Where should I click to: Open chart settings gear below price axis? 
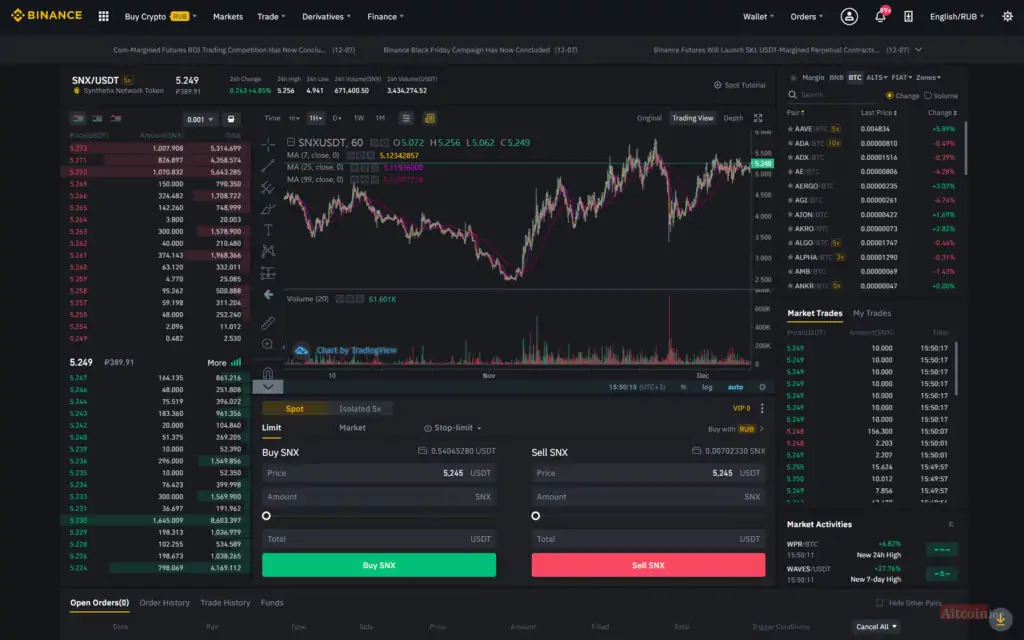point(762,387)
